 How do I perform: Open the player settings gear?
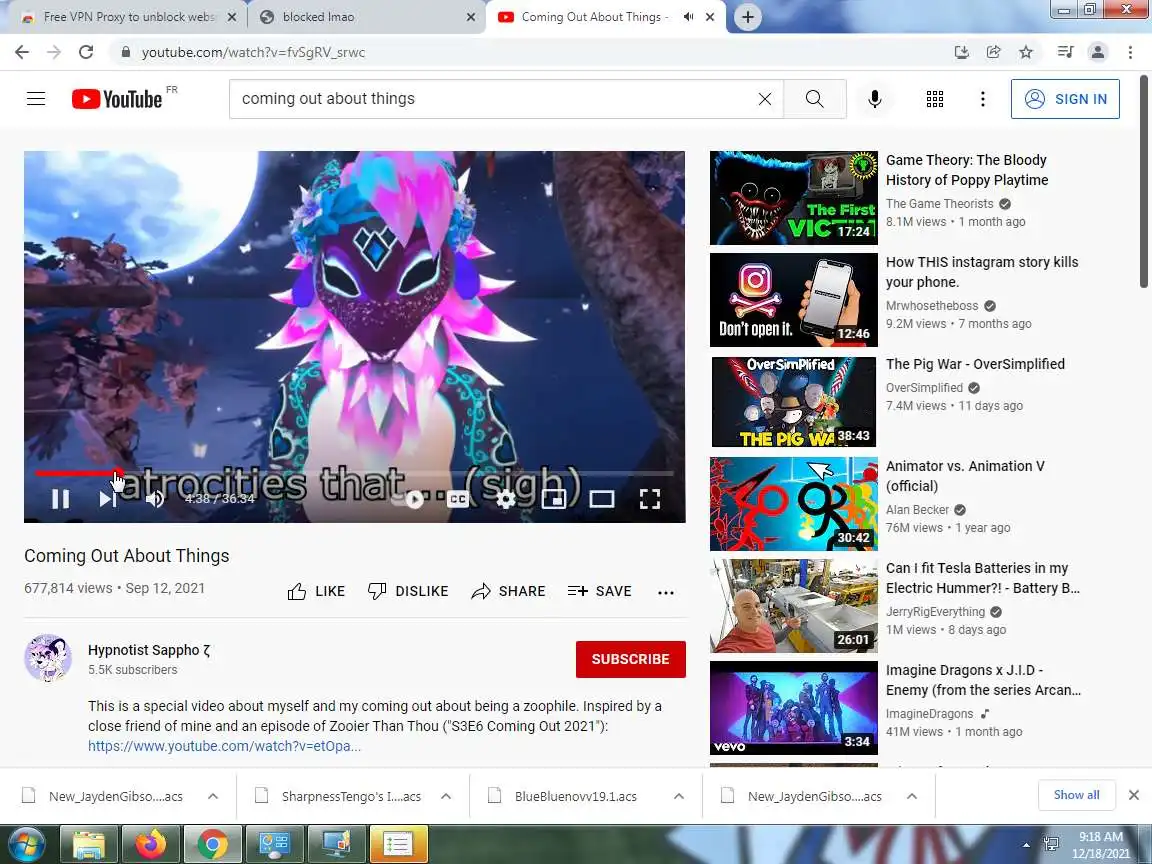point(505,499)
